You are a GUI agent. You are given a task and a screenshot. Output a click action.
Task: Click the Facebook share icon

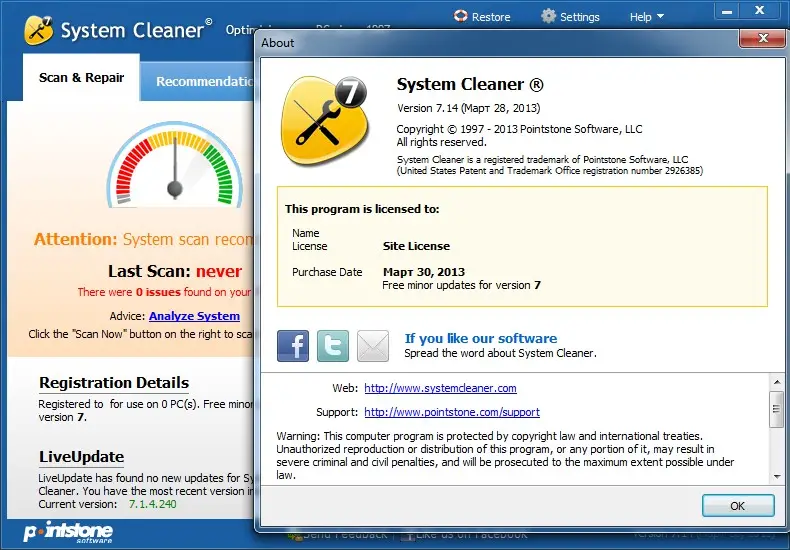(293, 346)
